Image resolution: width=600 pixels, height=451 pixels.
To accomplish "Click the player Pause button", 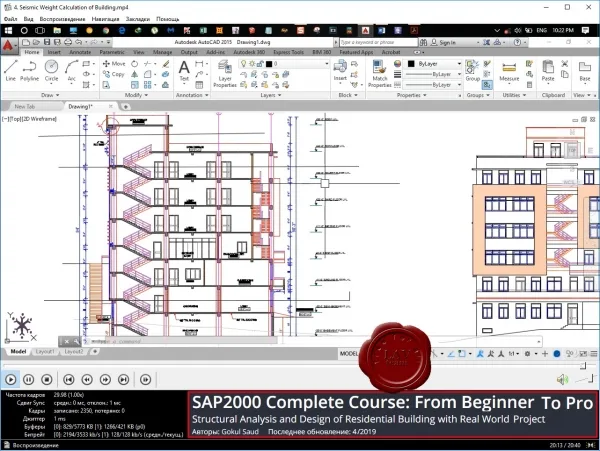I will [x=29, y=379].
